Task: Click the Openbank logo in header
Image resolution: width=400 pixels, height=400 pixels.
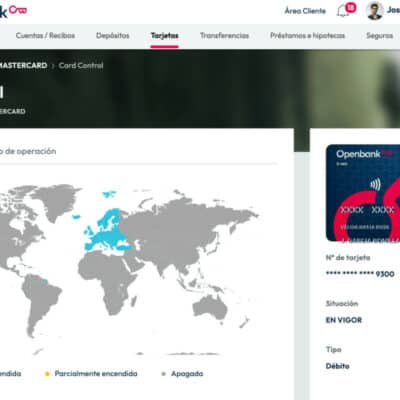Action: tap(13, 11)
